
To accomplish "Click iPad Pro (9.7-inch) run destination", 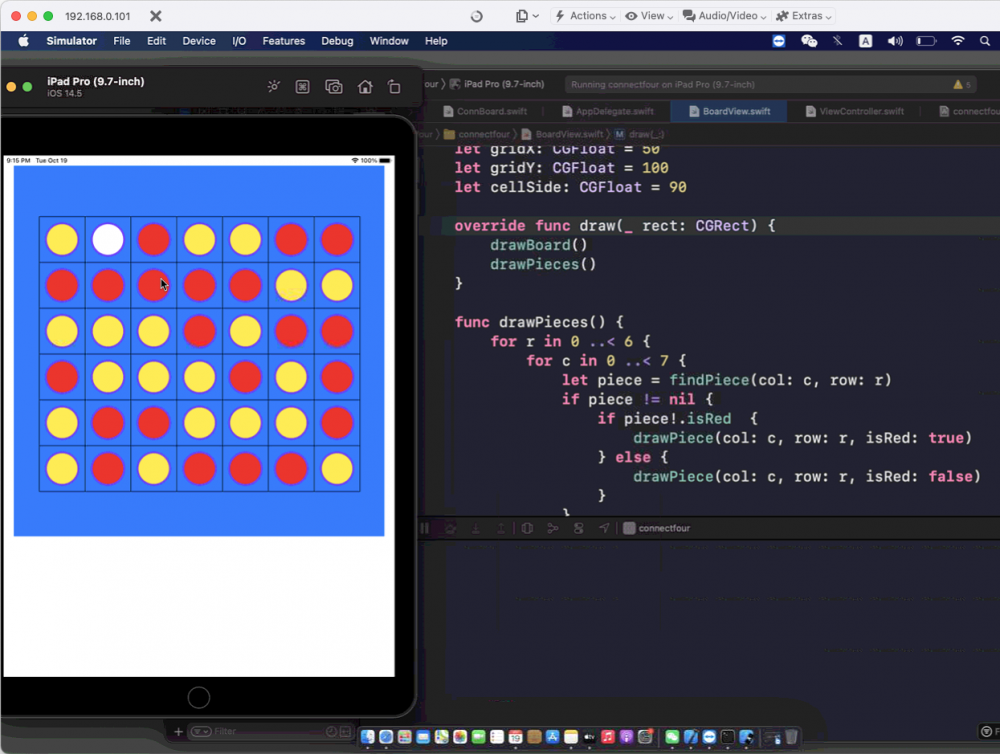I will tap(497, 84).
